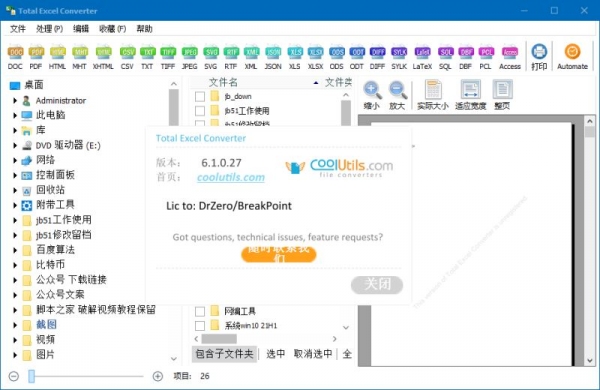This screenshot has width=600, height=390.
Task: Click the printer icon (打印)
Action: (539, 57)
